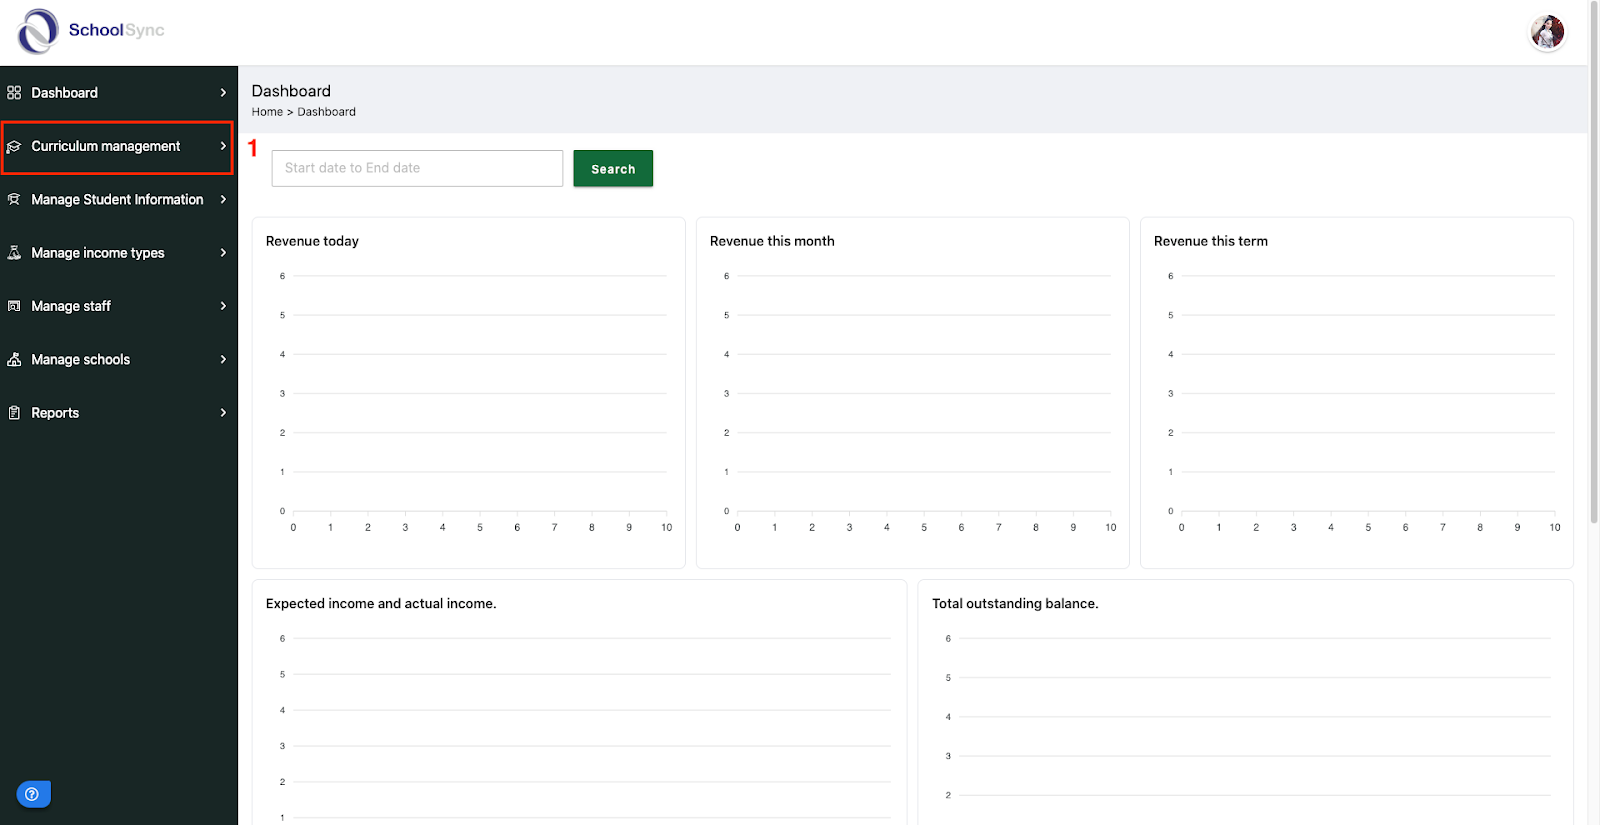Click the Dashboard breadcrumb text

326,112
